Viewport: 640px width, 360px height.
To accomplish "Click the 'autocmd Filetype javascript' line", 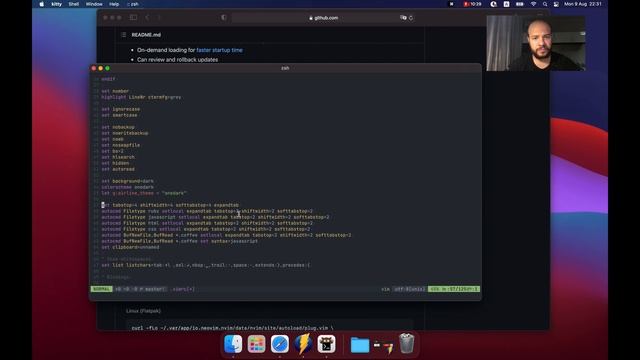I will (x=215, y=217).
